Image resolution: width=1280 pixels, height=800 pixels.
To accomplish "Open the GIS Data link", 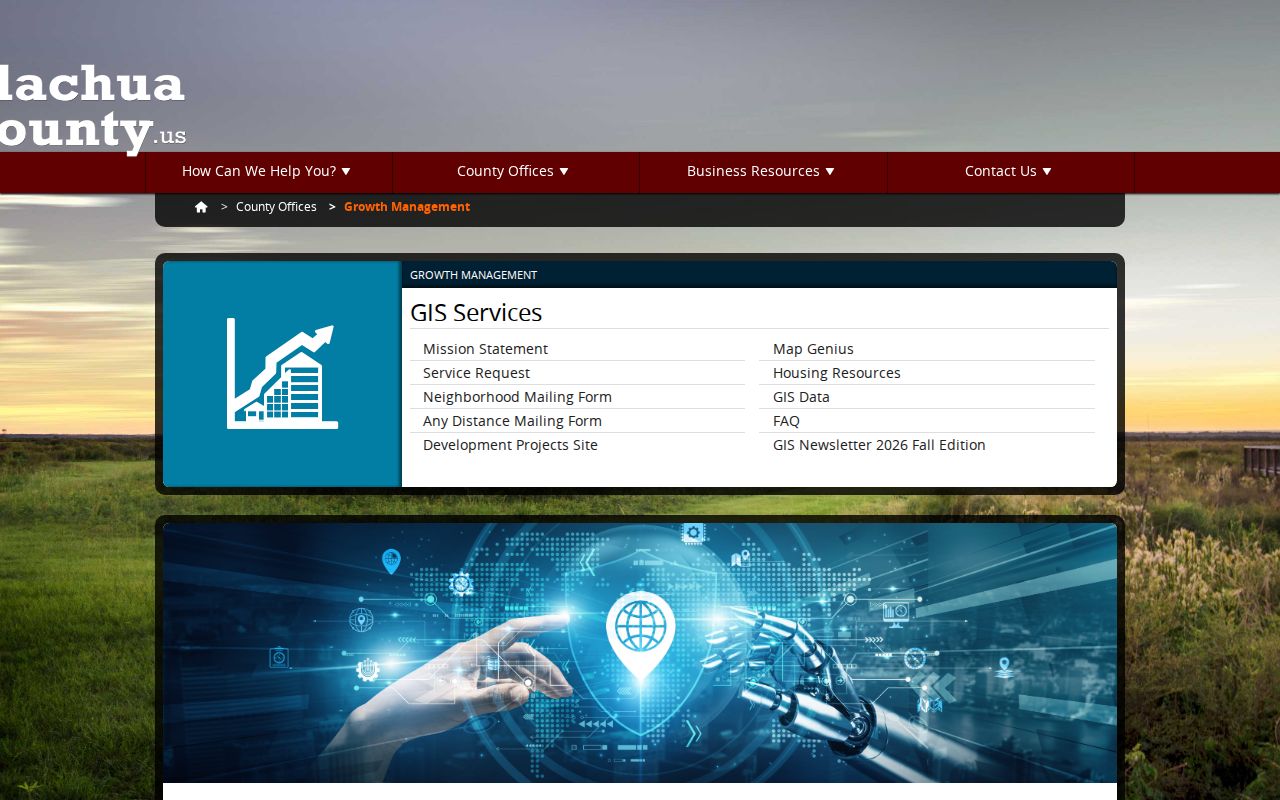I will click(x=801, y=397).
